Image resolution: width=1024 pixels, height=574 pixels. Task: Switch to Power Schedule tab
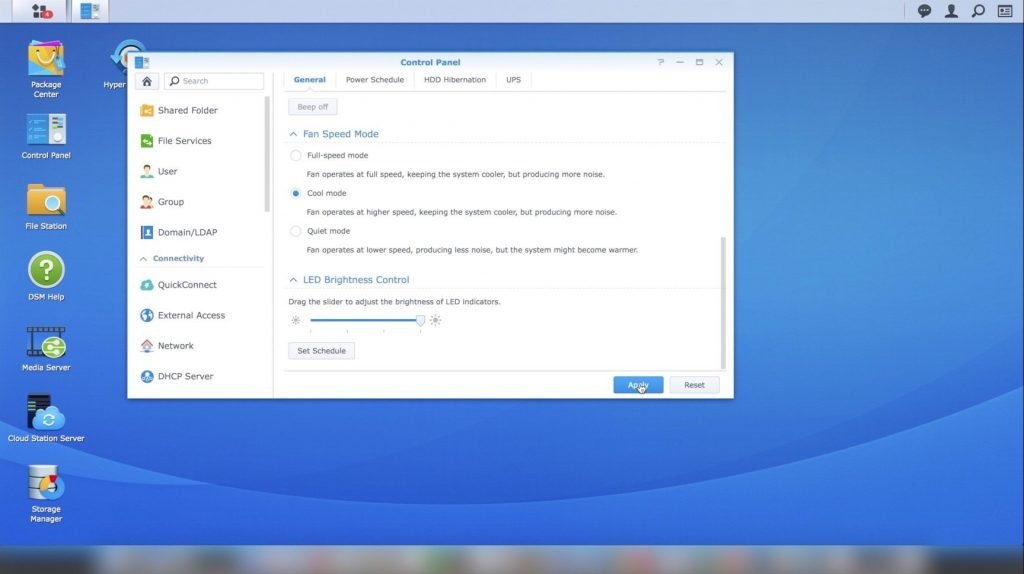tap(375, 80)
